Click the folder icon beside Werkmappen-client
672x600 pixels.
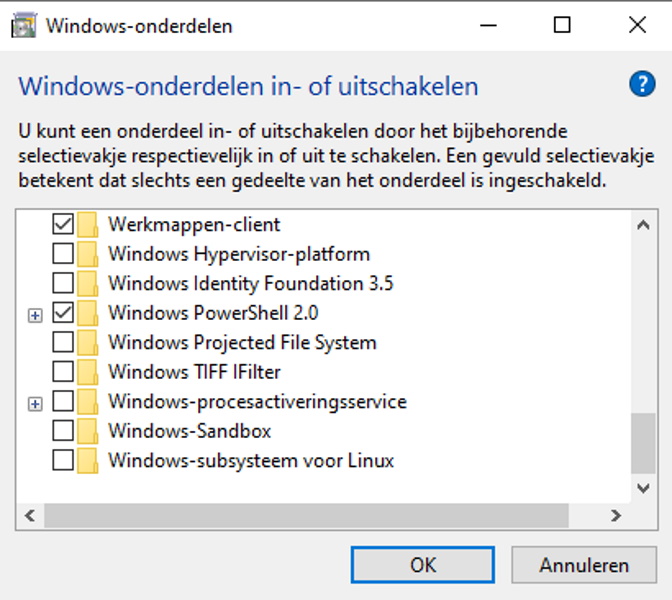tap(88, 224)
